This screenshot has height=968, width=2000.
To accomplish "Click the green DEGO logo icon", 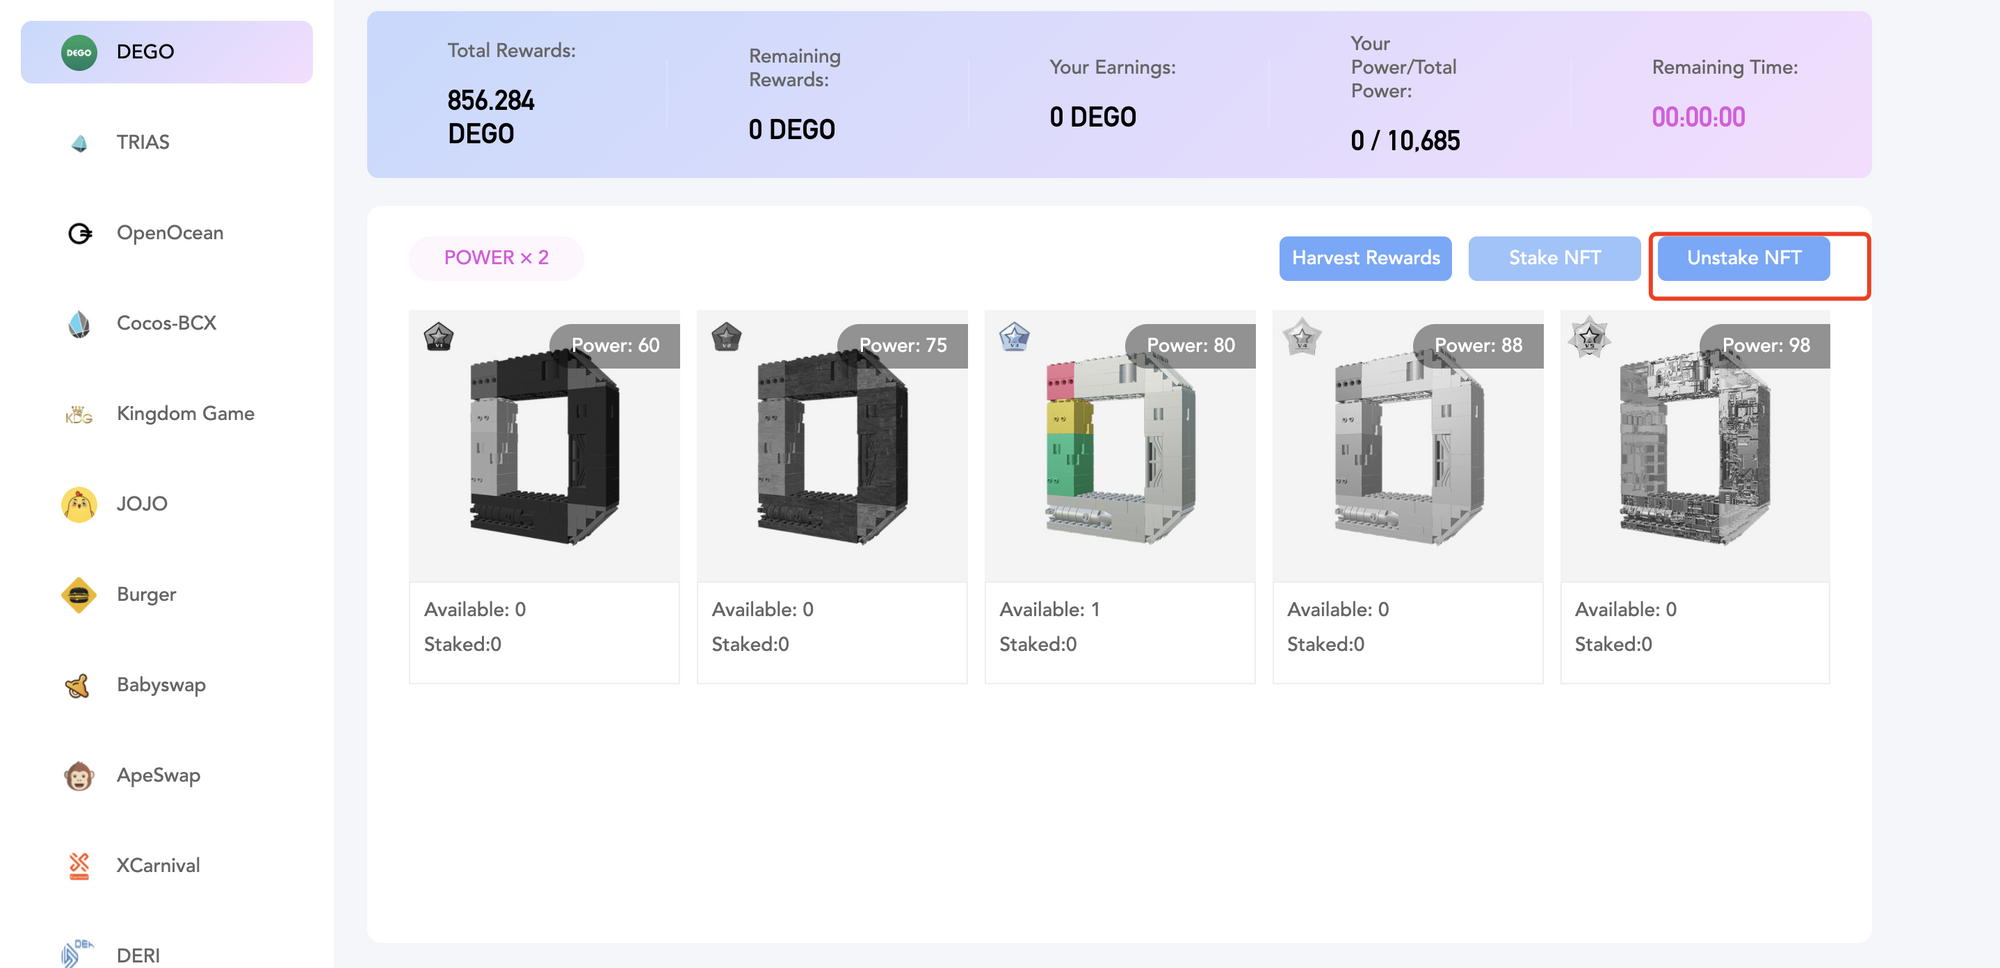I will (79, 52).
